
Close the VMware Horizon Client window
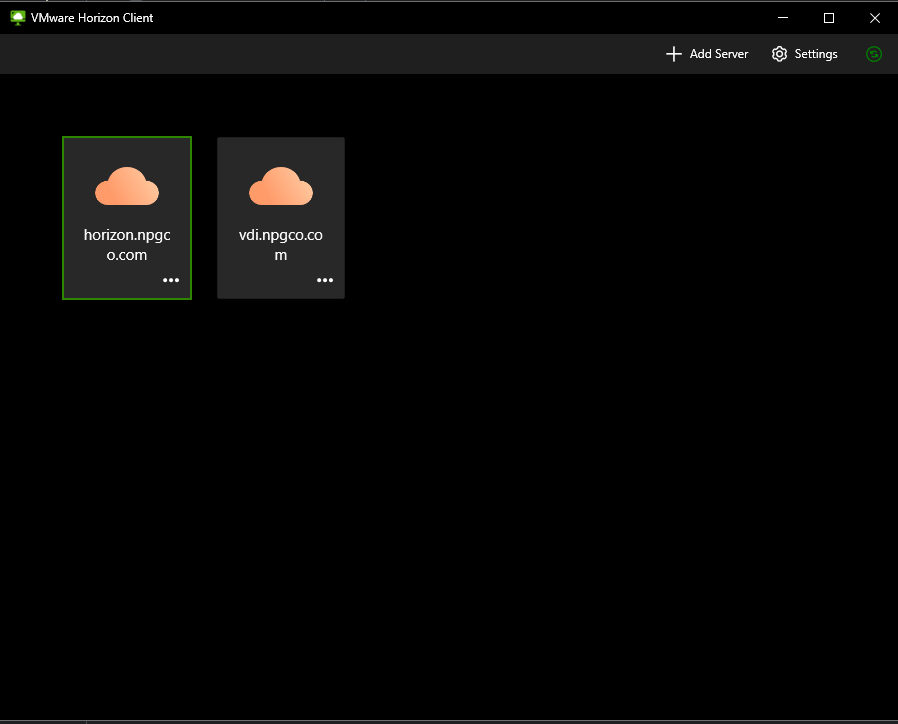click(x=875, y=18)
